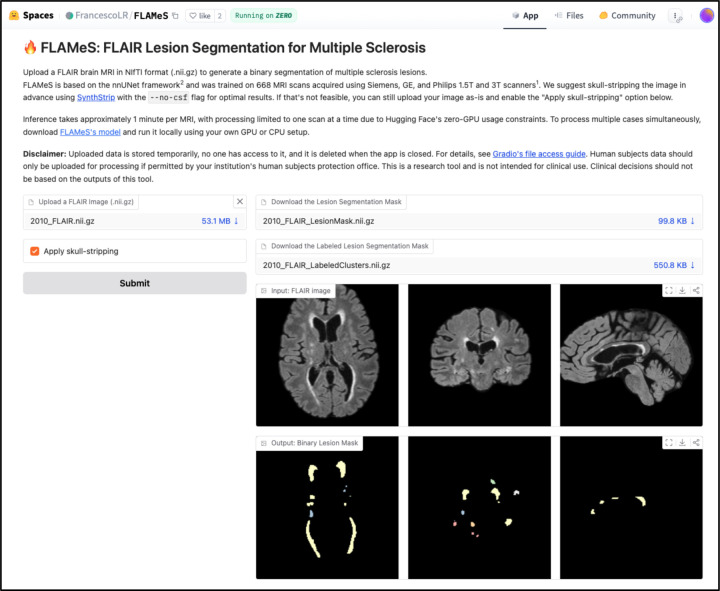Click the sagittal FLAIR brain slice
The width and height of the screenshot is (720, 591).
point(631,355)
